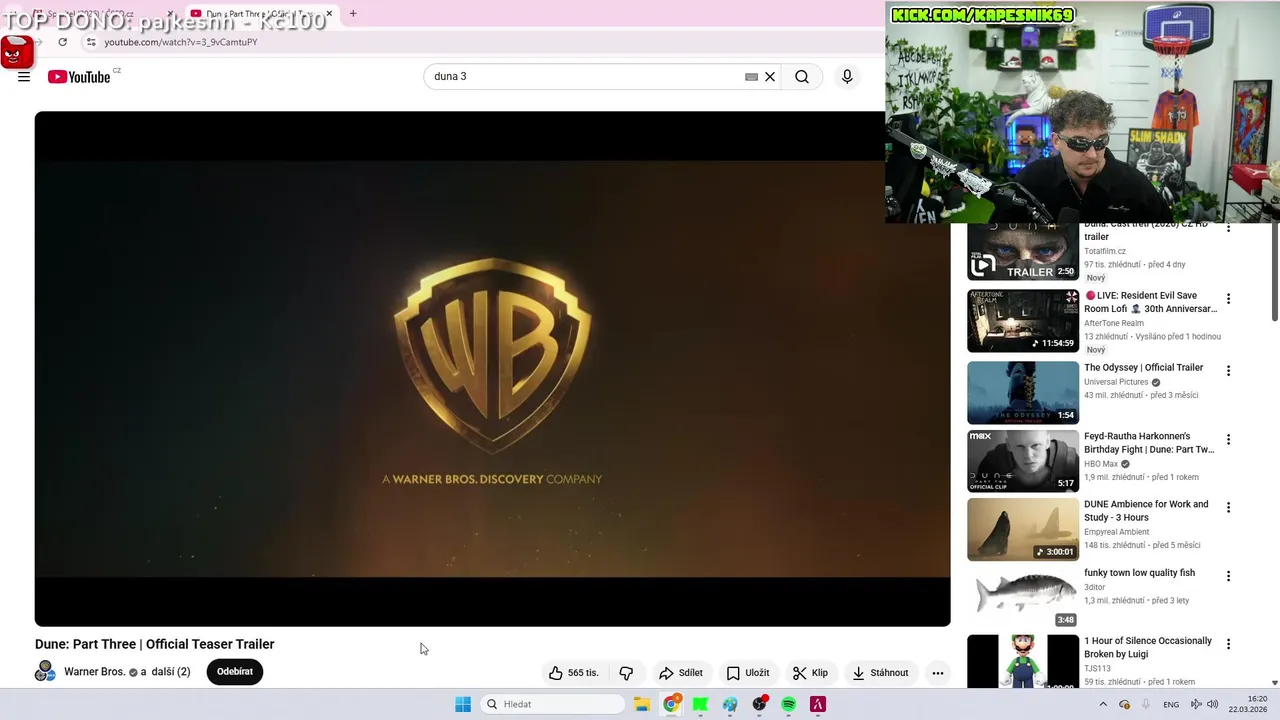
Task: Download the video with Stáhnout
Action: point(880,673)
